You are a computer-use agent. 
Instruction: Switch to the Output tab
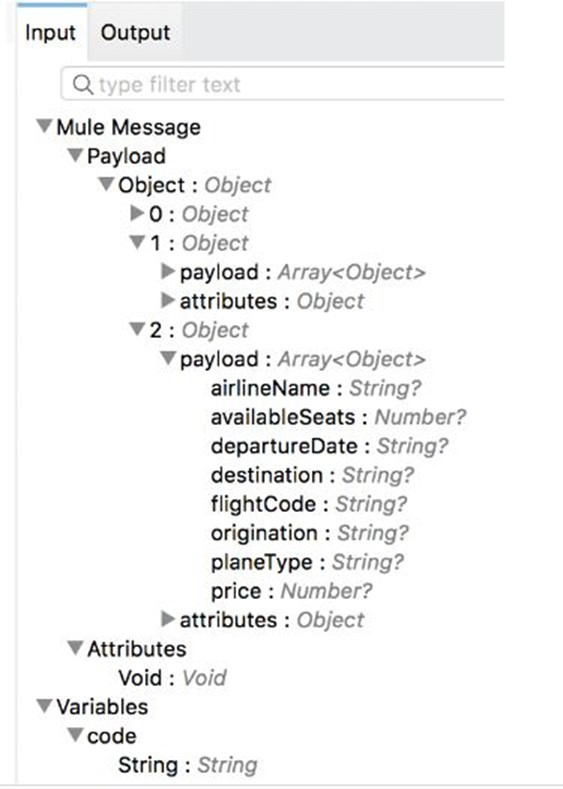pos(135,33)
